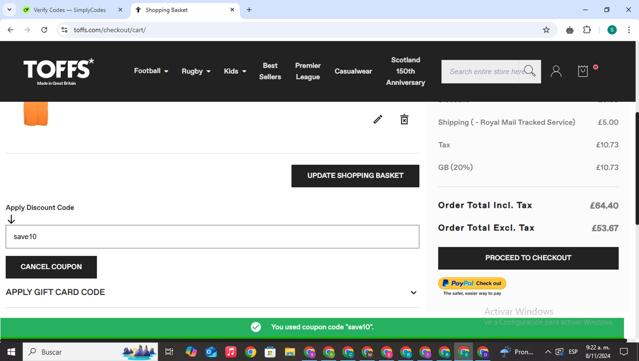Image resolution: width=639 pixels, height=361 pixels.
Task: Edit the basket item with pencil icon
Action: 378,119
